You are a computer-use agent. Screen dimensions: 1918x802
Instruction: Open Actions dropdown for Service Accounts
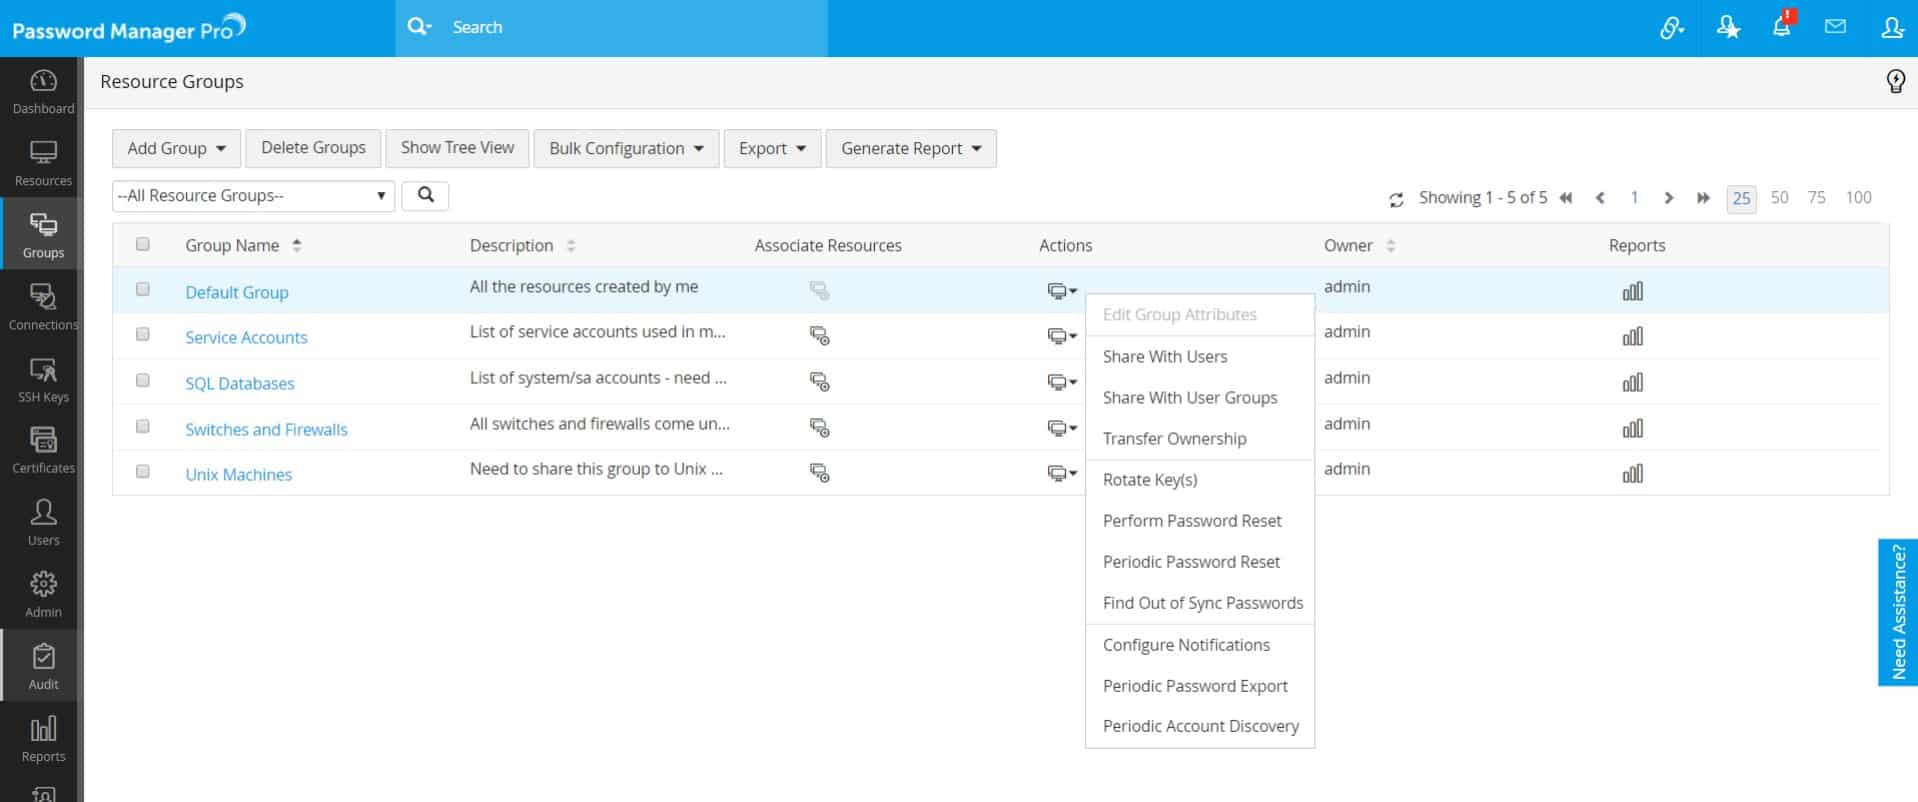coord(1061,336)
